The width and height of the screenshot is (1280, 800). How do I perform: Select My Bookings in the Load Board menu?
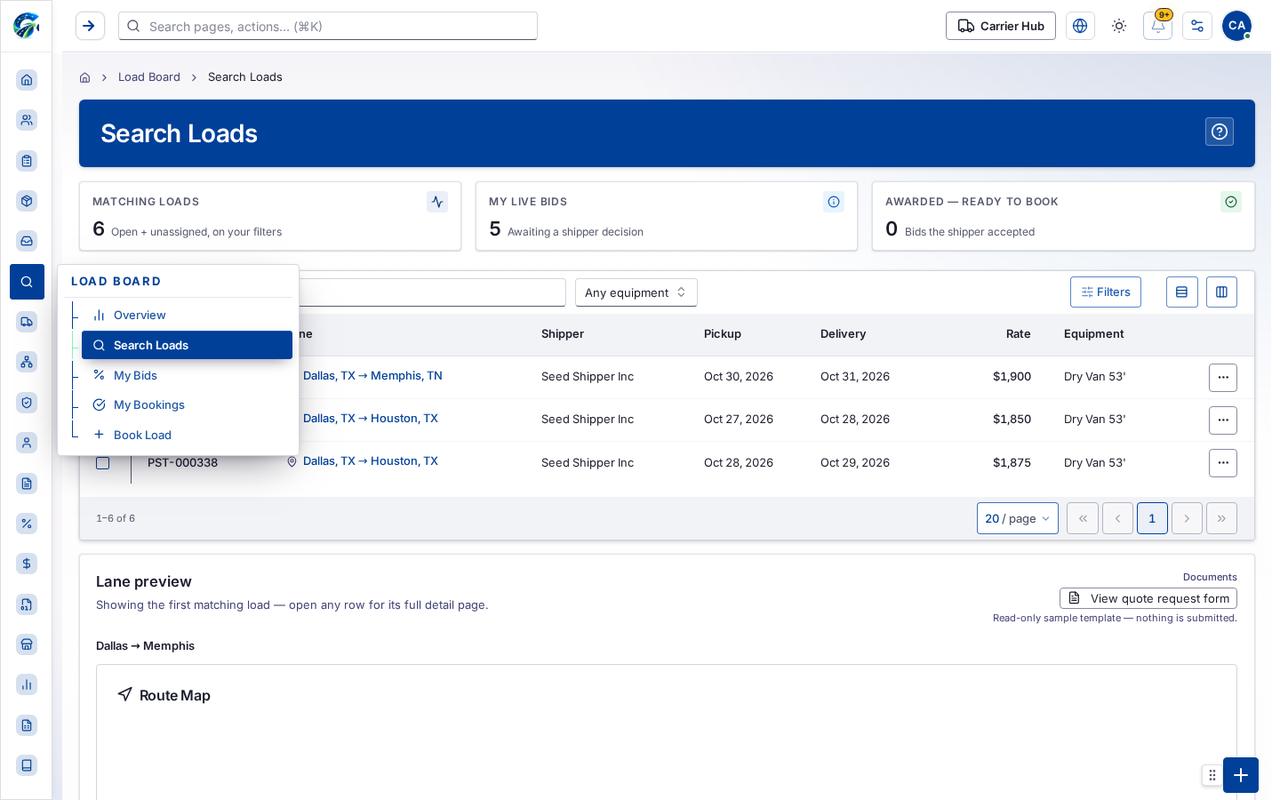187,405
